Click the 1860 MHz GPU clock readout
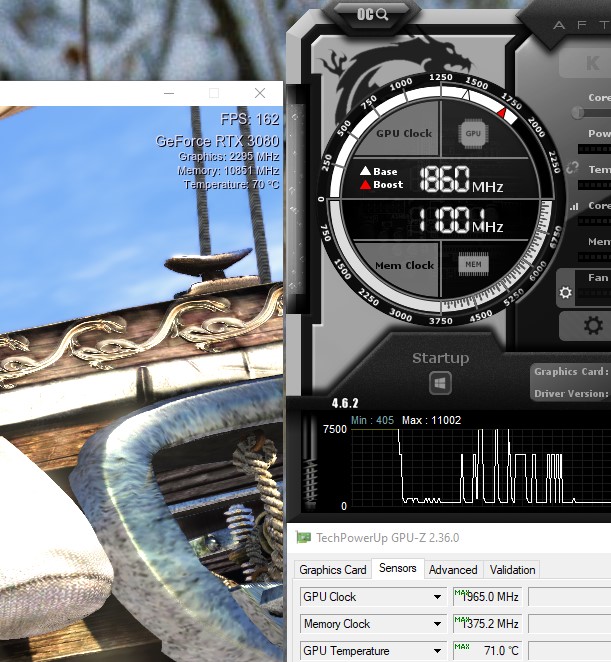611x662 pixels. tap(461, 179)
